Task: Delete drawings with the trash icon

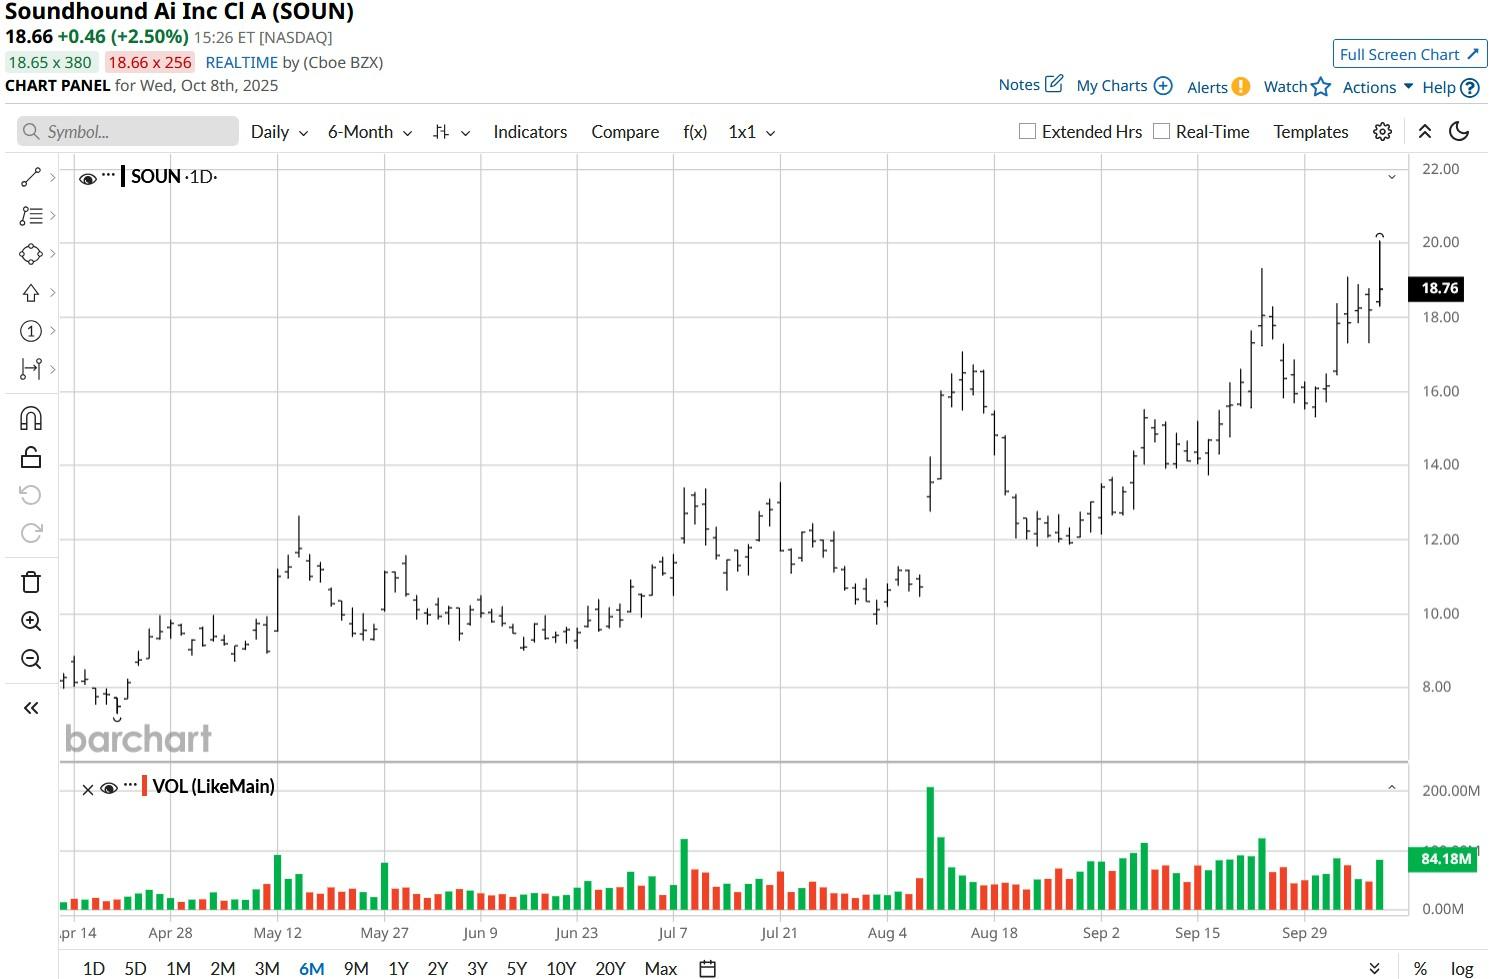Action: (31, 582)
